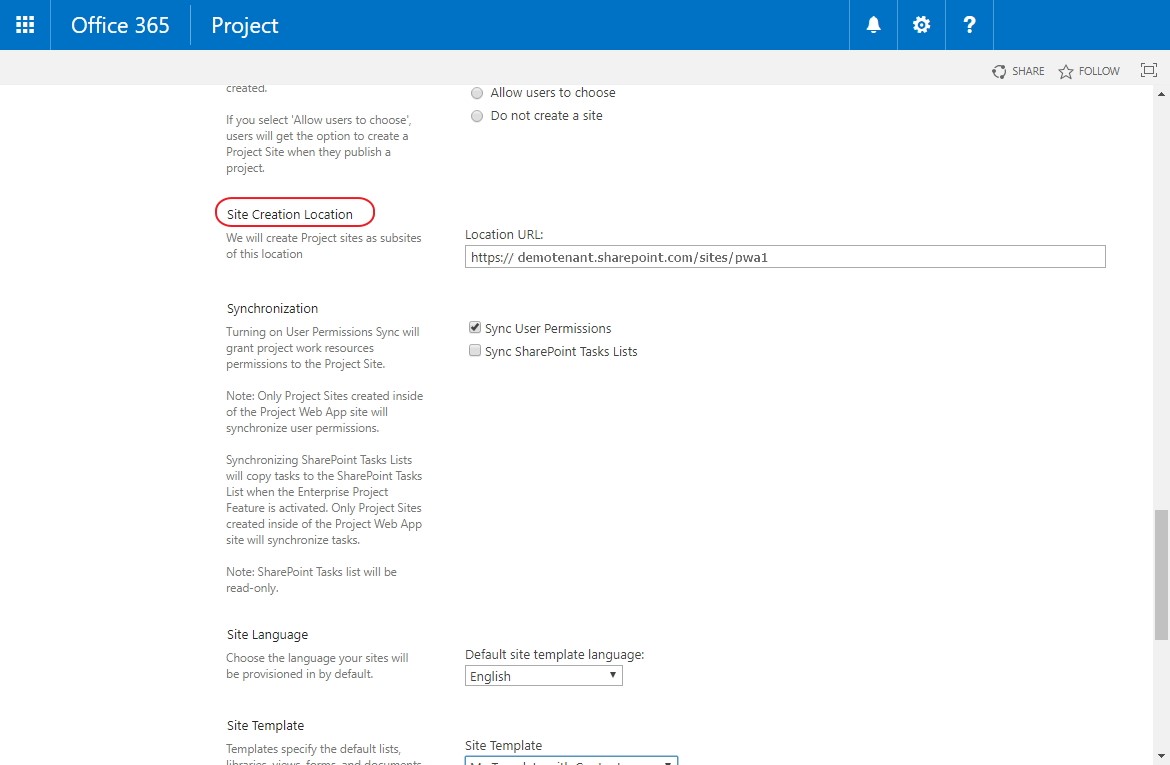1170x765 pixels.
Task: Click the scrollbar up arrow
Action: point(1161,94)
